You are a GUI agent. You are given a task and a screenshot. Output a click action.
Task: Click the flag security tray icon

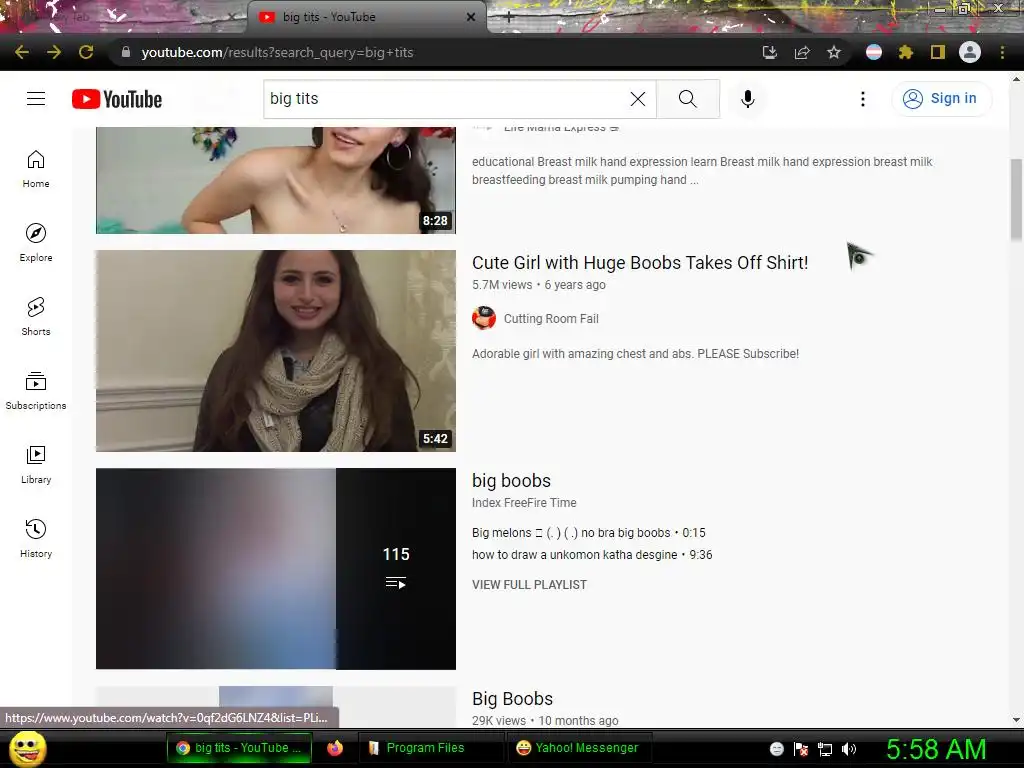[x=801, y=749]
